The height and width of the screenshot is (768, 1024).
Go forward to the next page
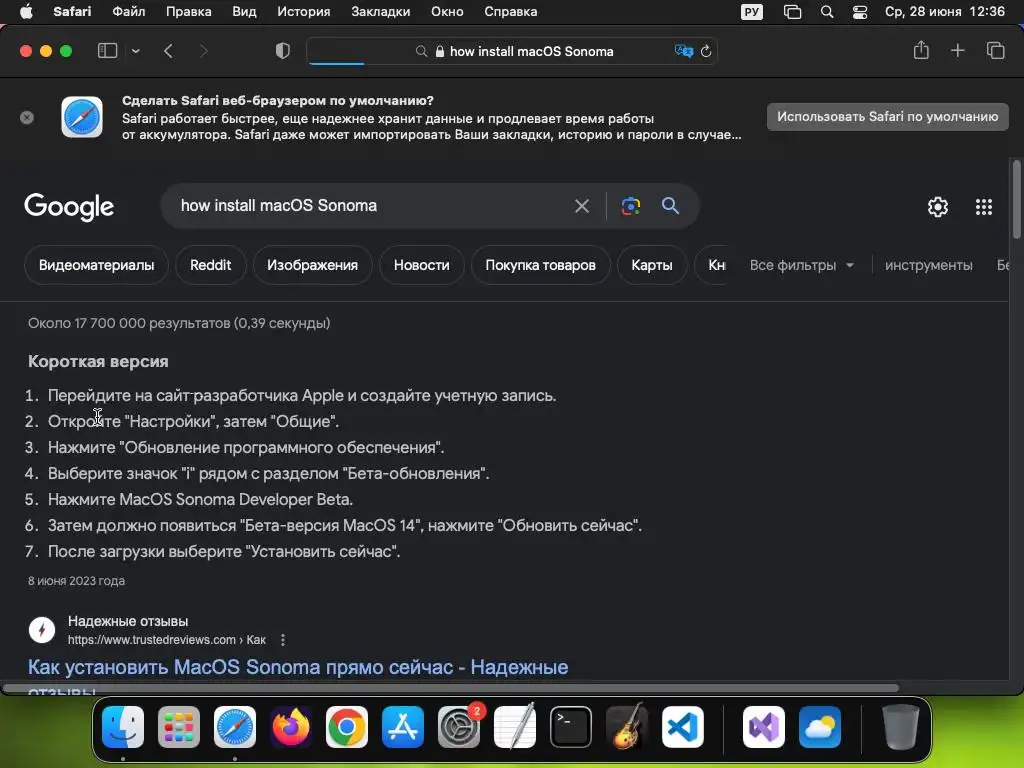click(x=203, y=51)
